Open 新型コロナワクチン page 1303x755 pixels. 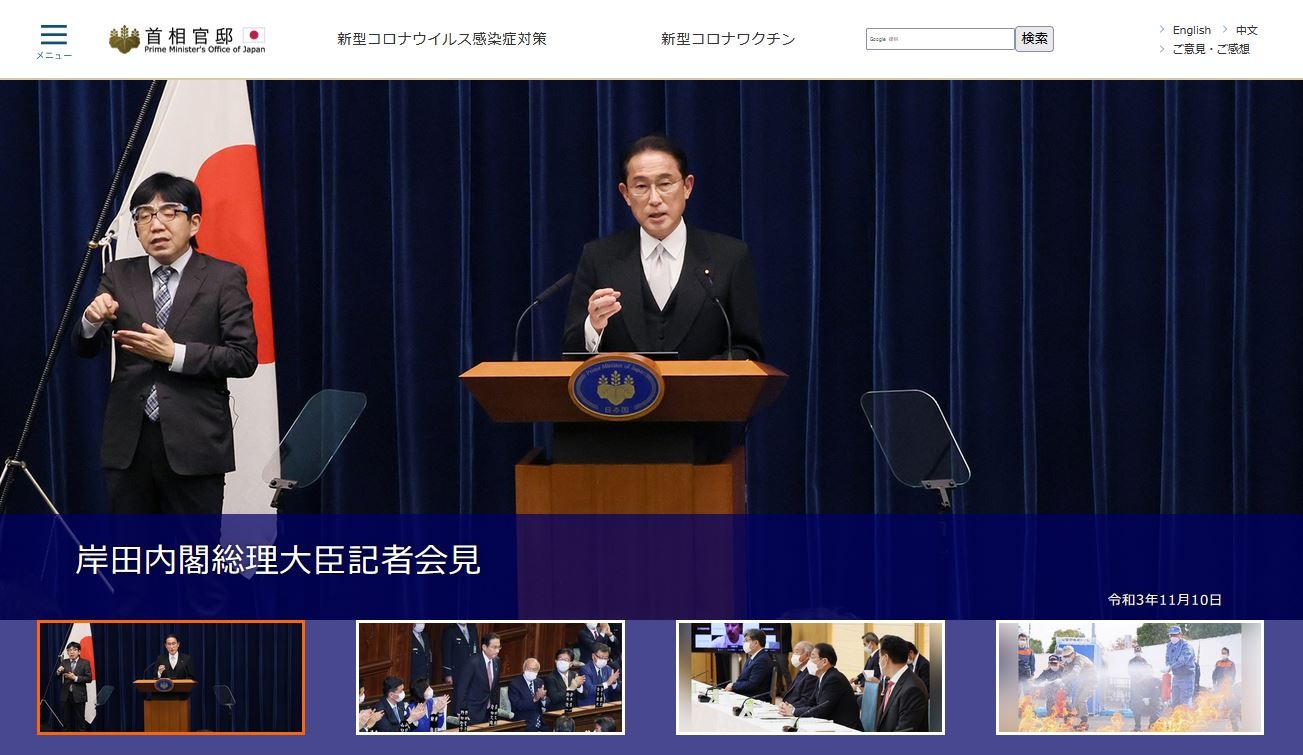coord(728,39)
